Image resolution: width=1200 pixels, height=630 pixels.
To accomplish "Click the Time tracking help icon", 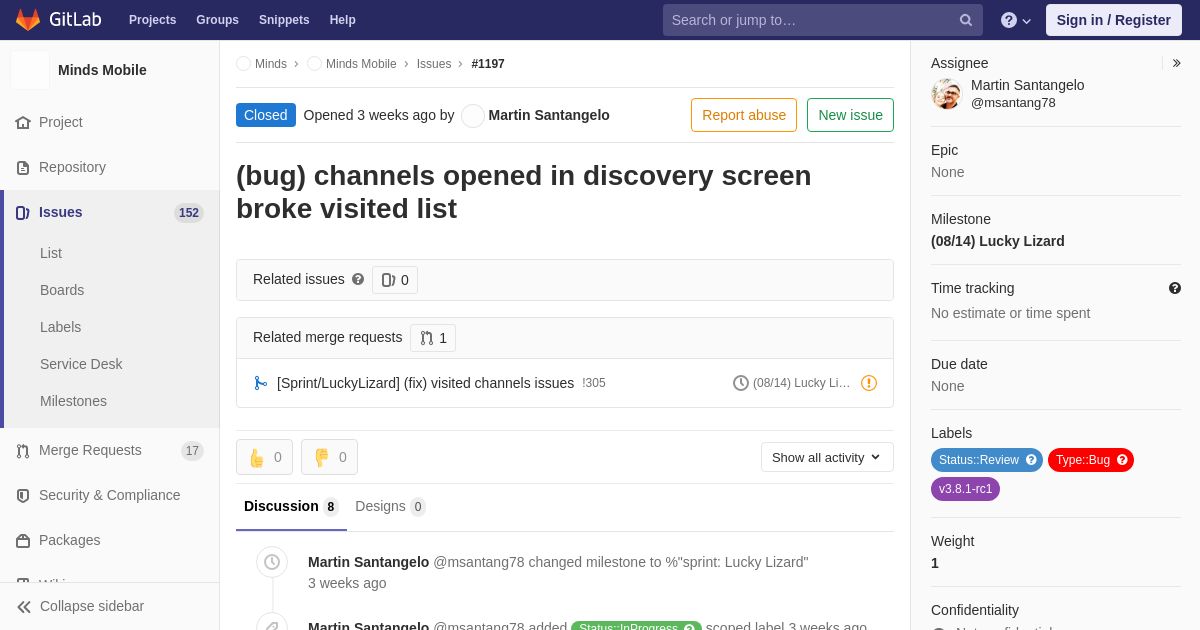I will pos(1175,288).
